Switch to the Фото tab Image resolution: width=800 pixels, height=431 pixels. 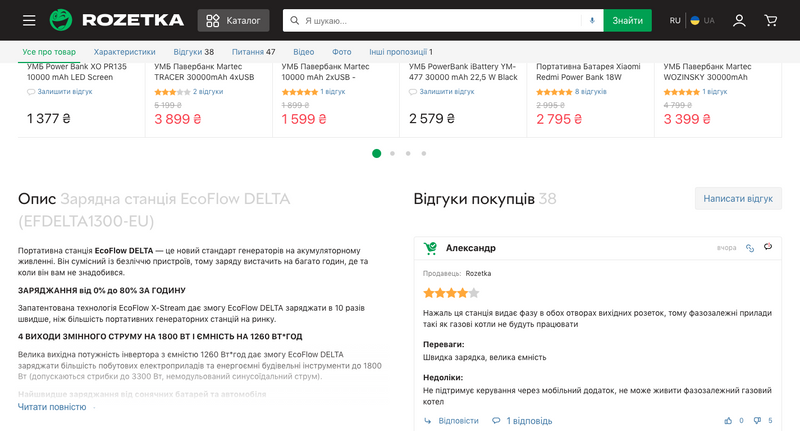pos(341,52)
